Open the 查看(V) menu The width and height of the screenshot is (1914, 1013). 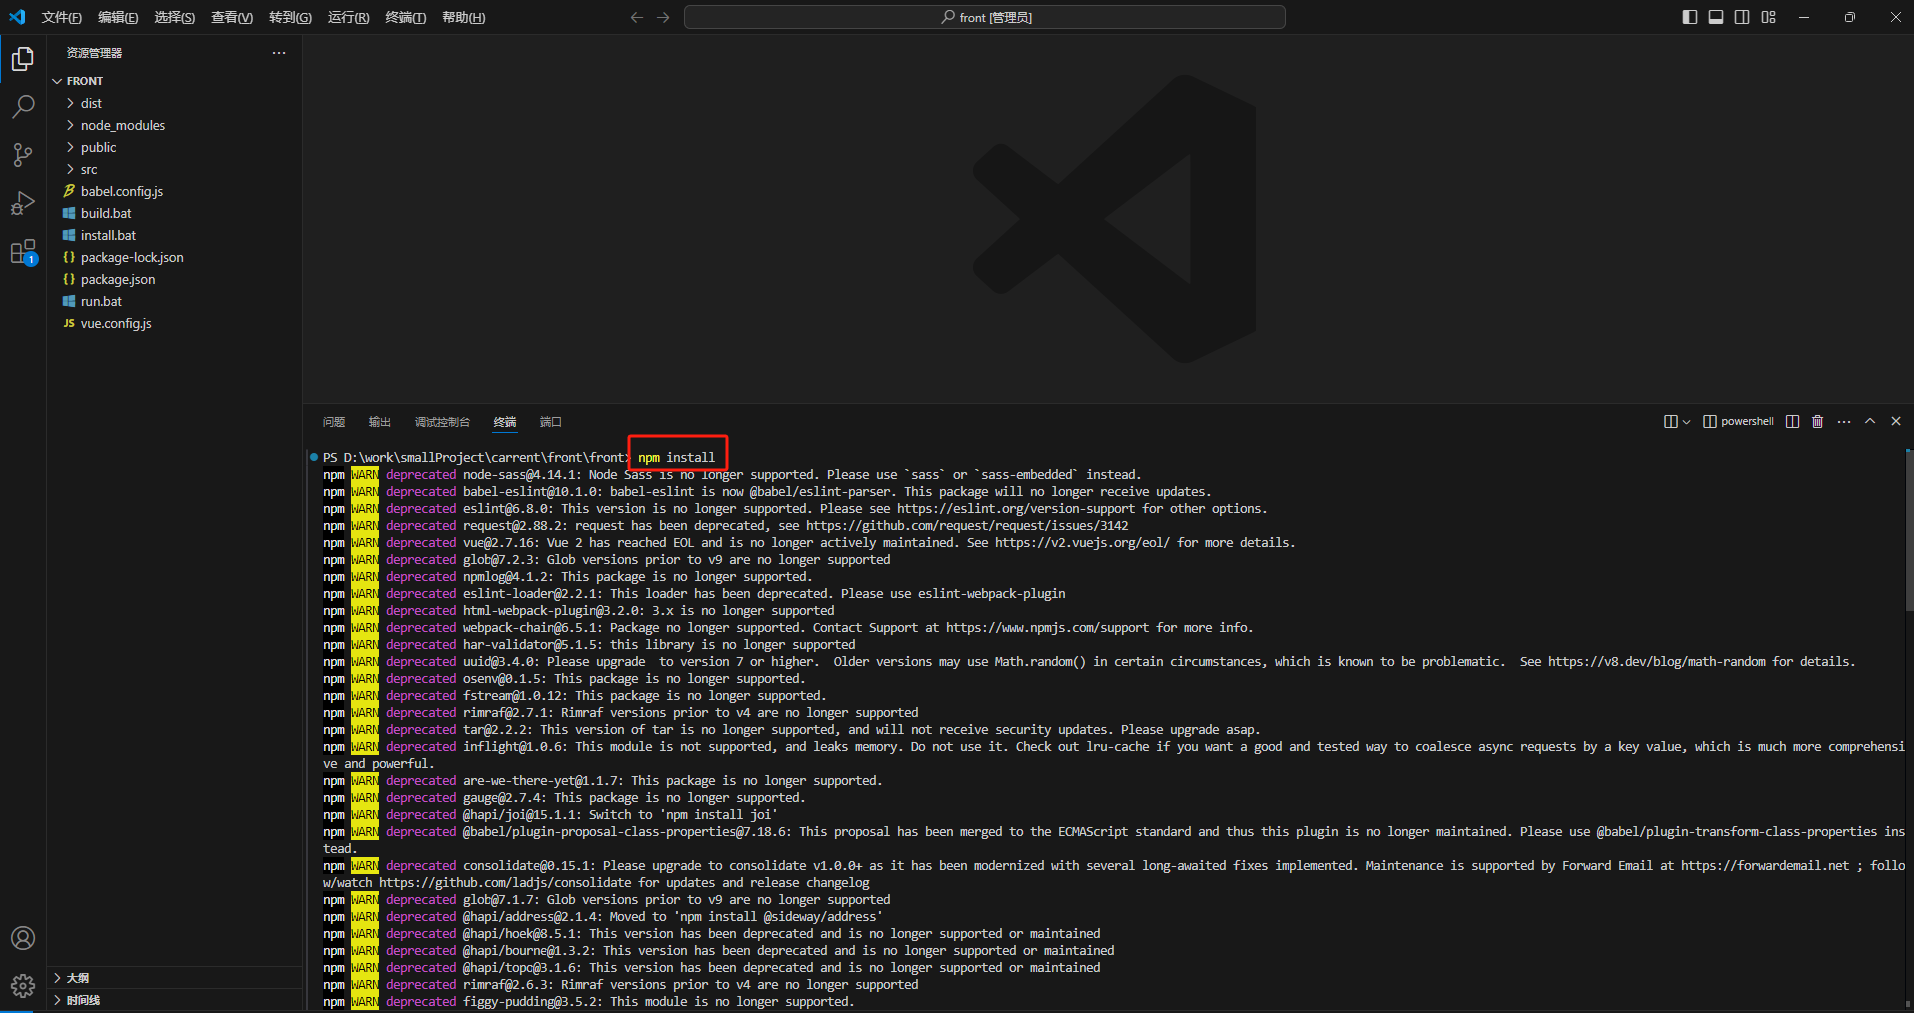pyautogui.click(x=232, y=17)
